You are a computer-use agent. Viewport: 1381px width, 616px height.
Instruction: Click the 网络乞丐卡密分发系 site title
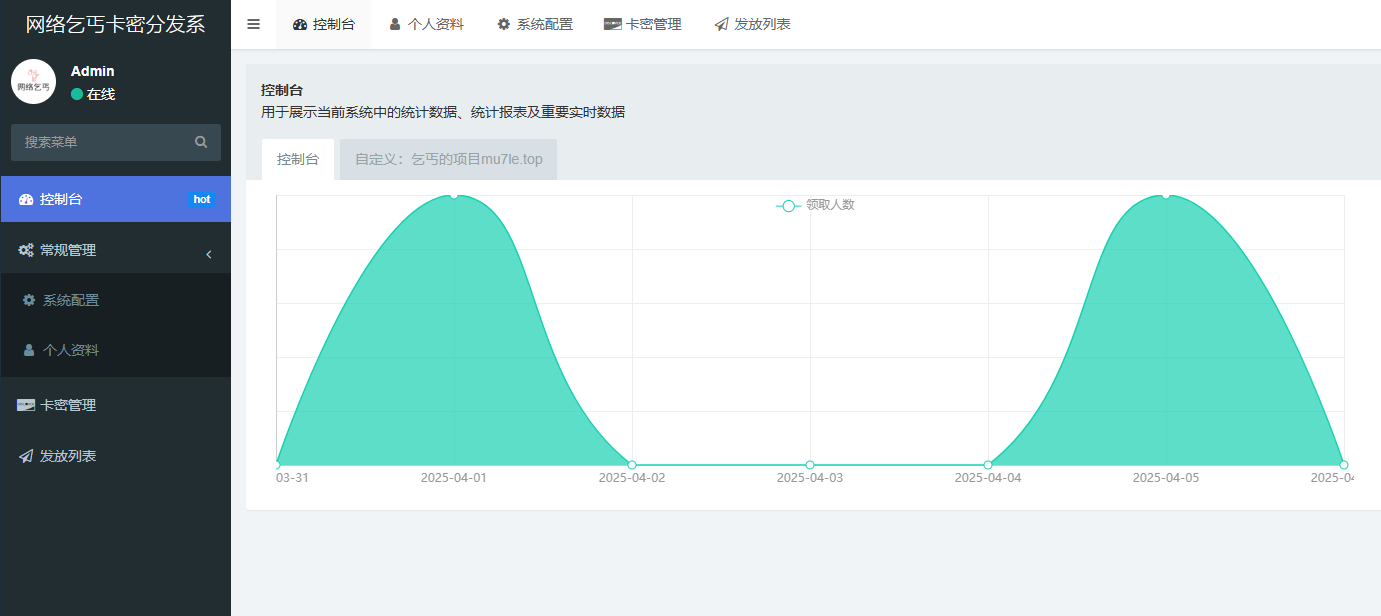coord(115,25)
